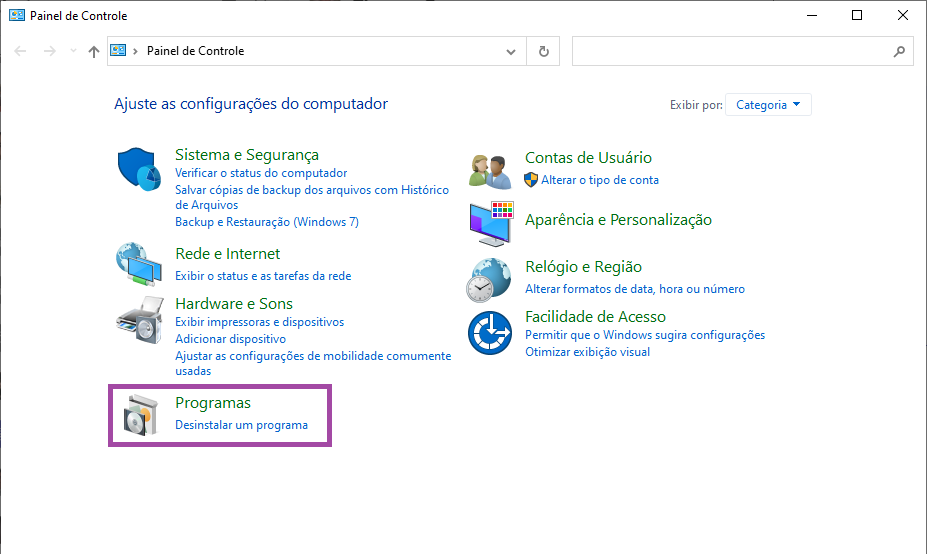Open the recent locations dropdown arrow
The image size is (927, 554).
tap(73, 51)
